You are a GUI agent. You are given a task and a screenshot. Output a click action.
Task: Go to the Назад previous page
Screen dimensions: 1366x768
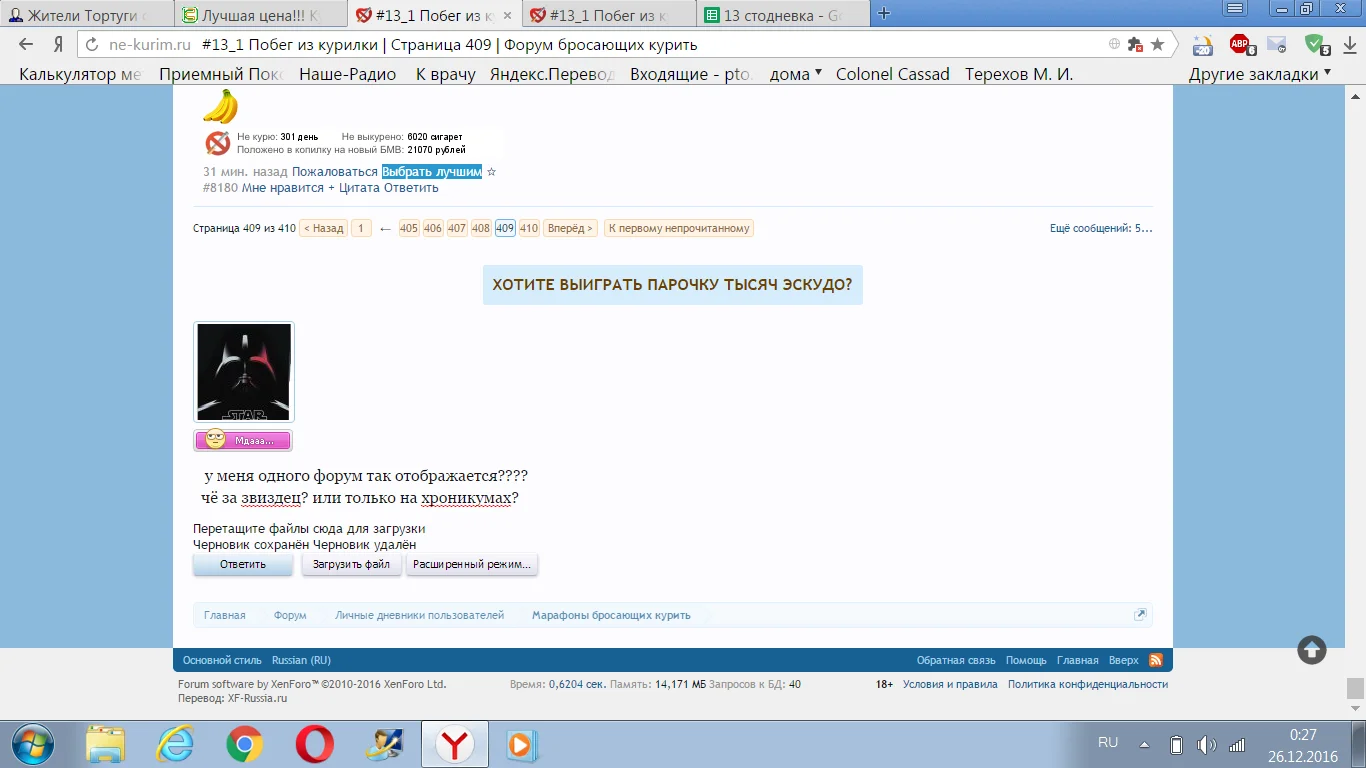coord(324,228)
